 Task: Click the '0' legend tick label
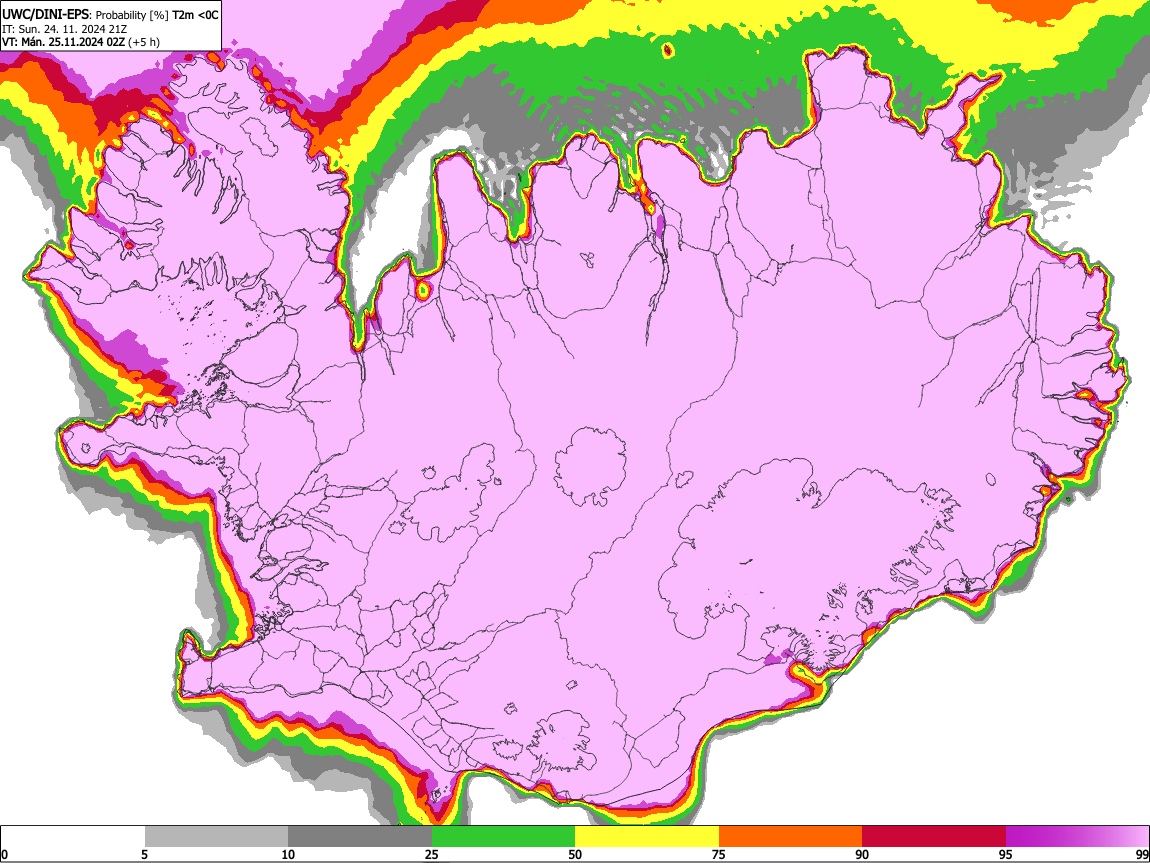[x=4, y=854]
